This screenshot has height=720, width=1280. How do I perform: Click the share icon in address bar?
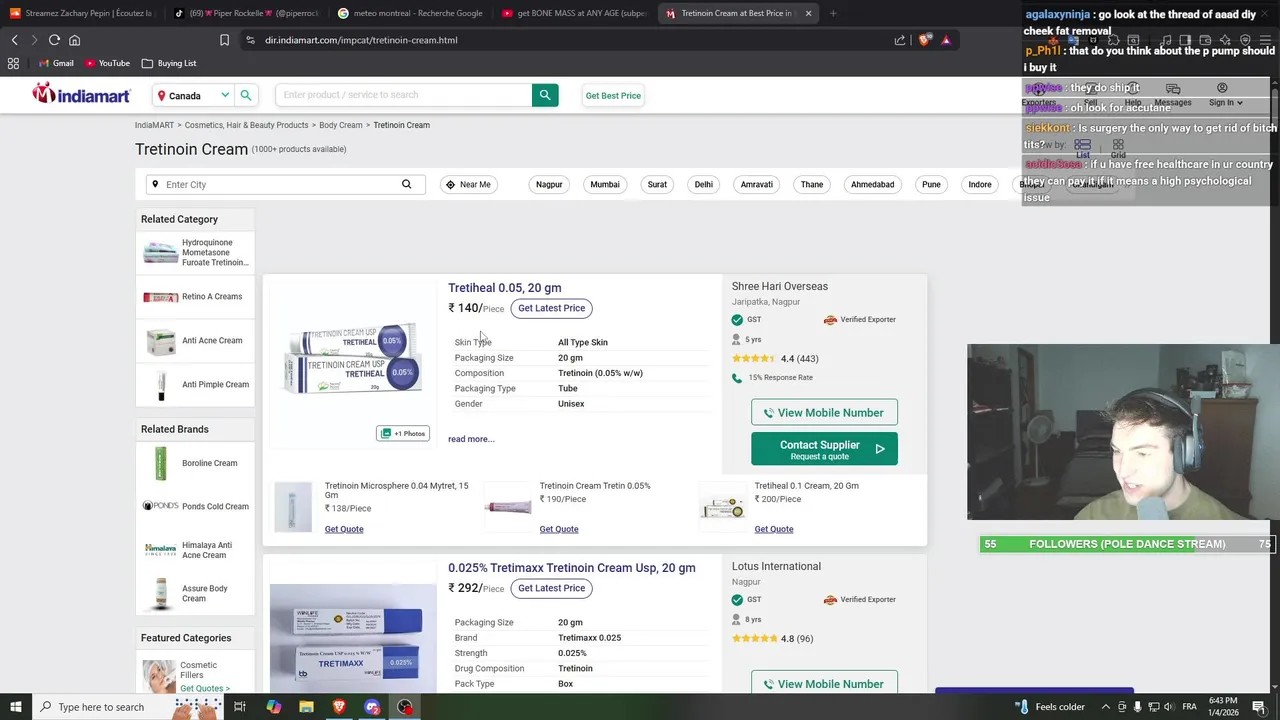900,40
